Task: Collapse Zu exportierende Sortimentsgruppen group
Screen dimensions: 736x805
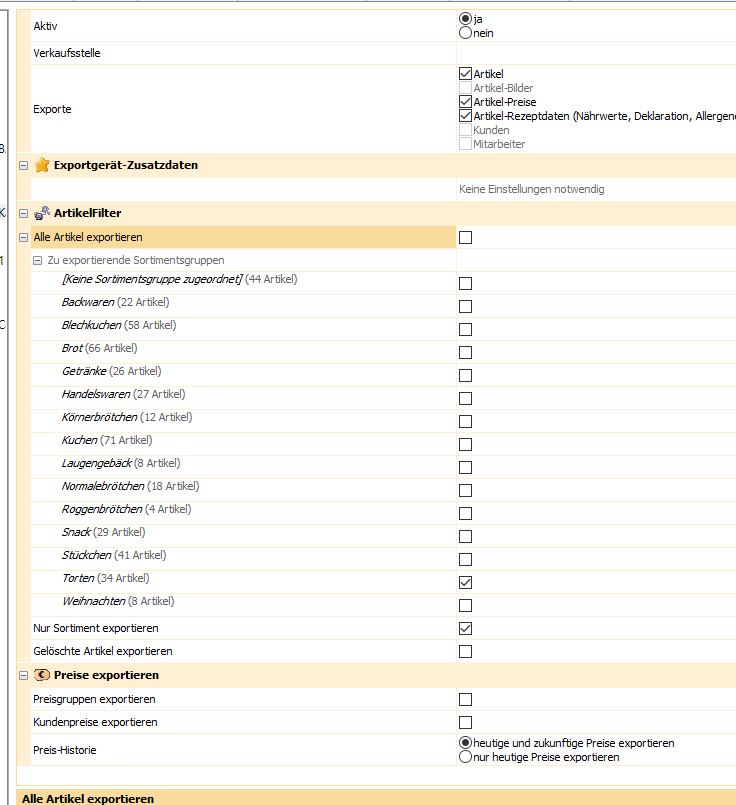Action: tap(38, 260)
